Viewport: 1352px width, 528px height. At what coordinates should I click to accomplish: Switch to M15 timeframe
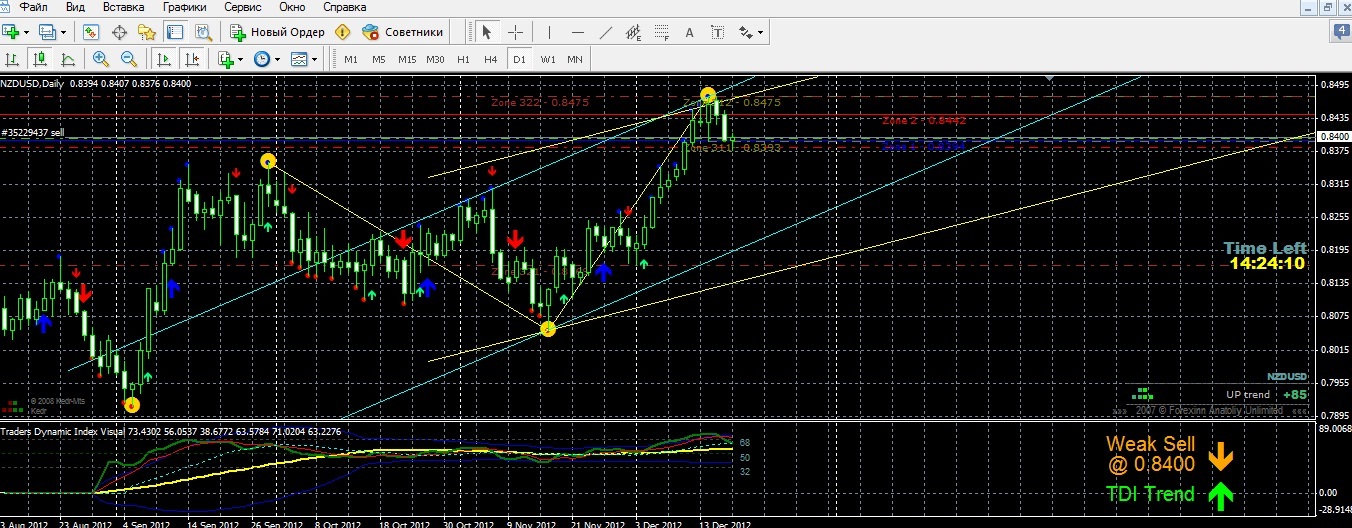tap(407, 59)
